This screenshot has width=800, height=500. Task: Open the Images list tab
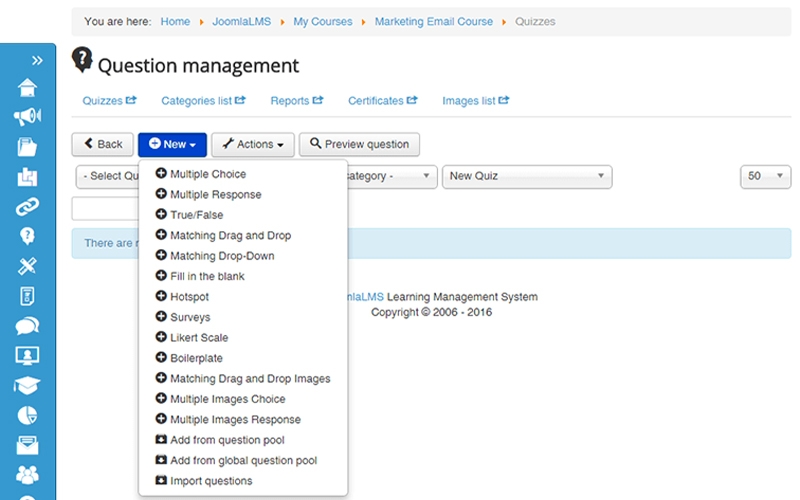pos(468,101)
